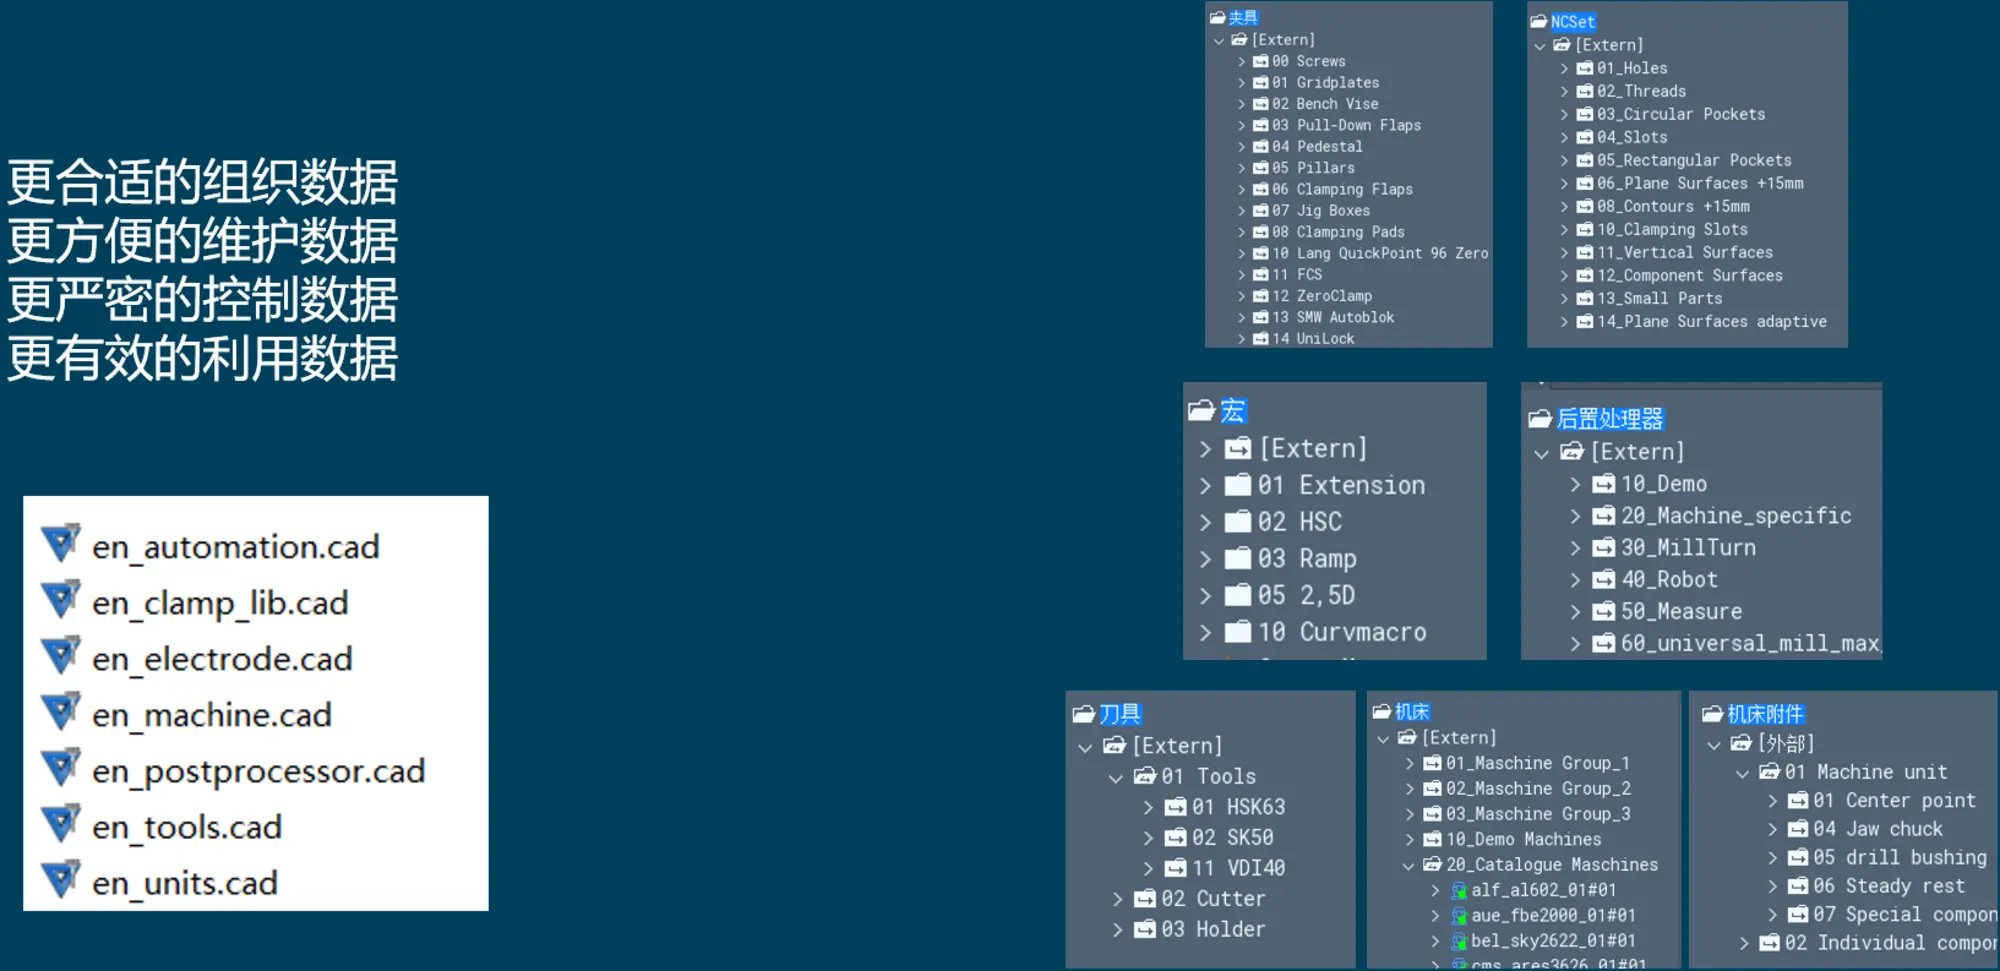Select 10 Lang QuickPoint 96 Zero
2000x971 pixels.
coord(1380,253)
